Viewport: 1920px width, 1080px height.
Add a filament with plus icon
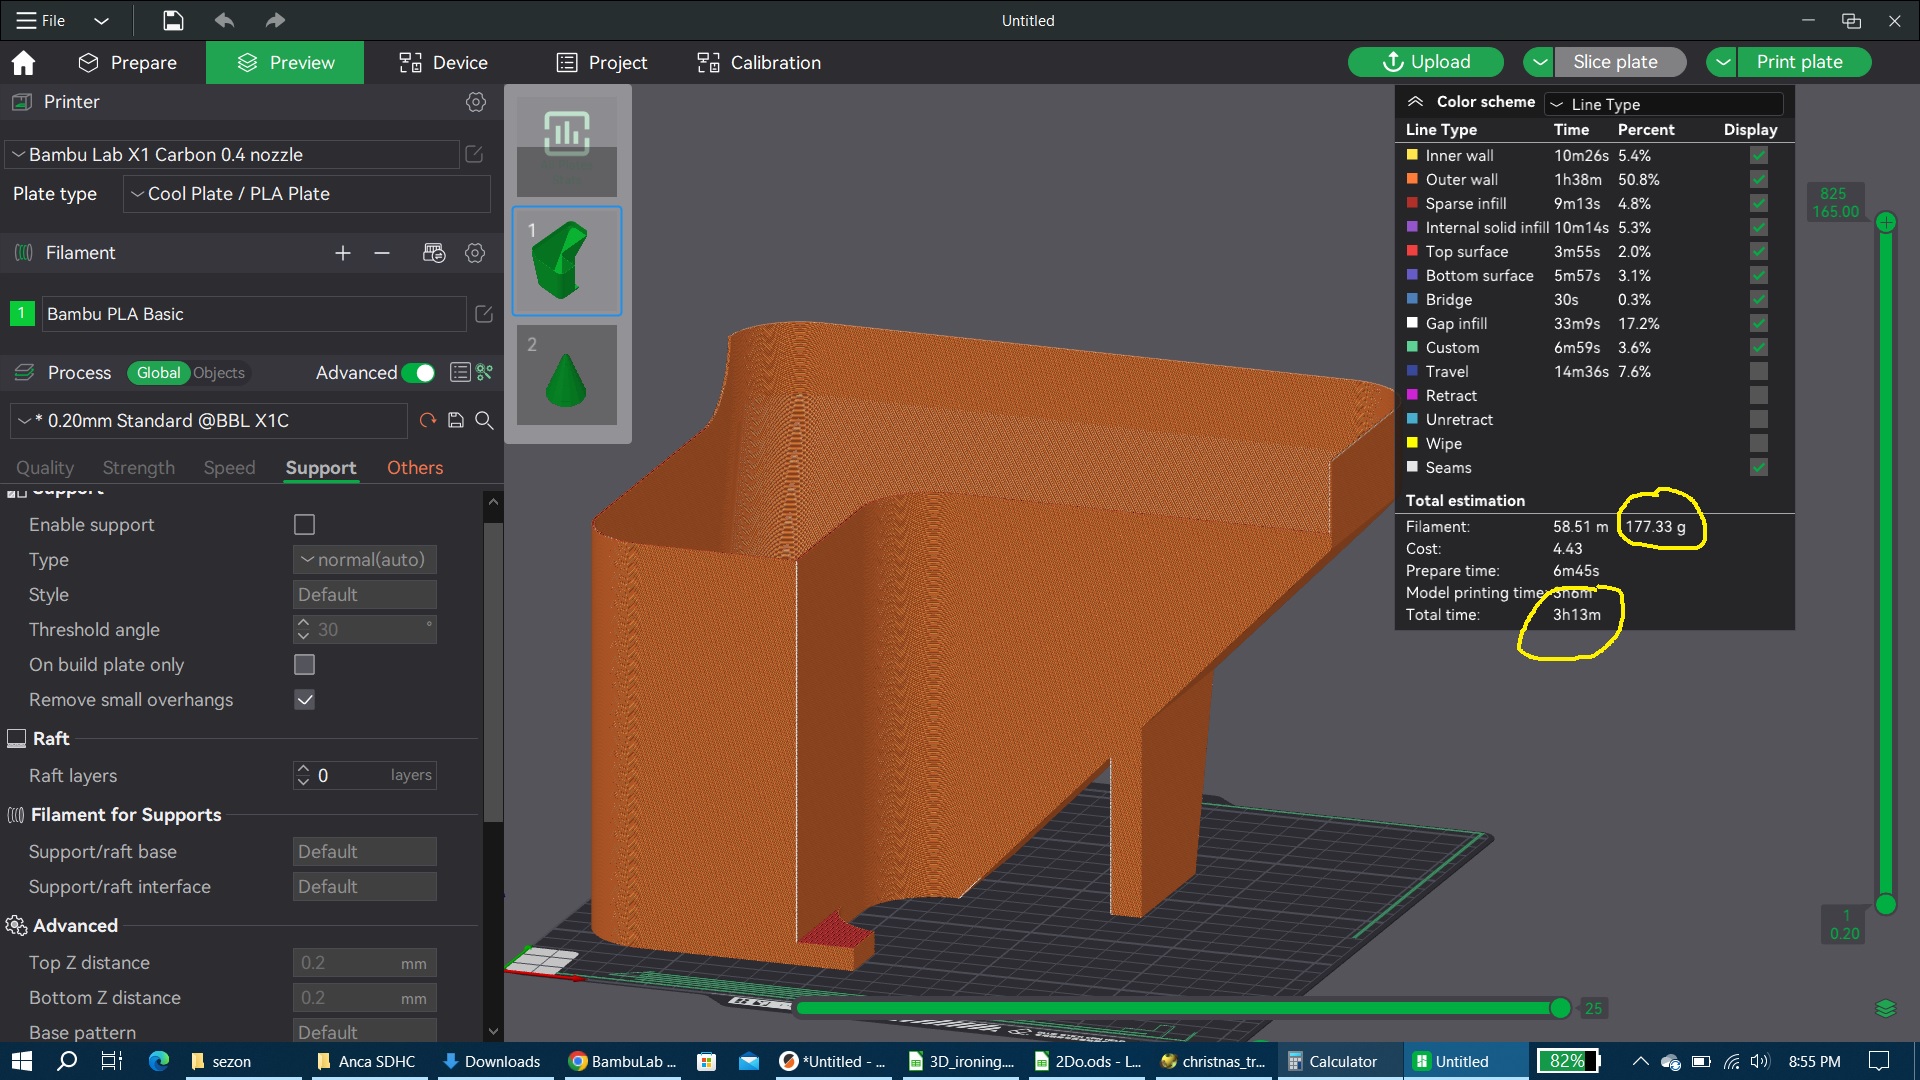tap(343, 254)
